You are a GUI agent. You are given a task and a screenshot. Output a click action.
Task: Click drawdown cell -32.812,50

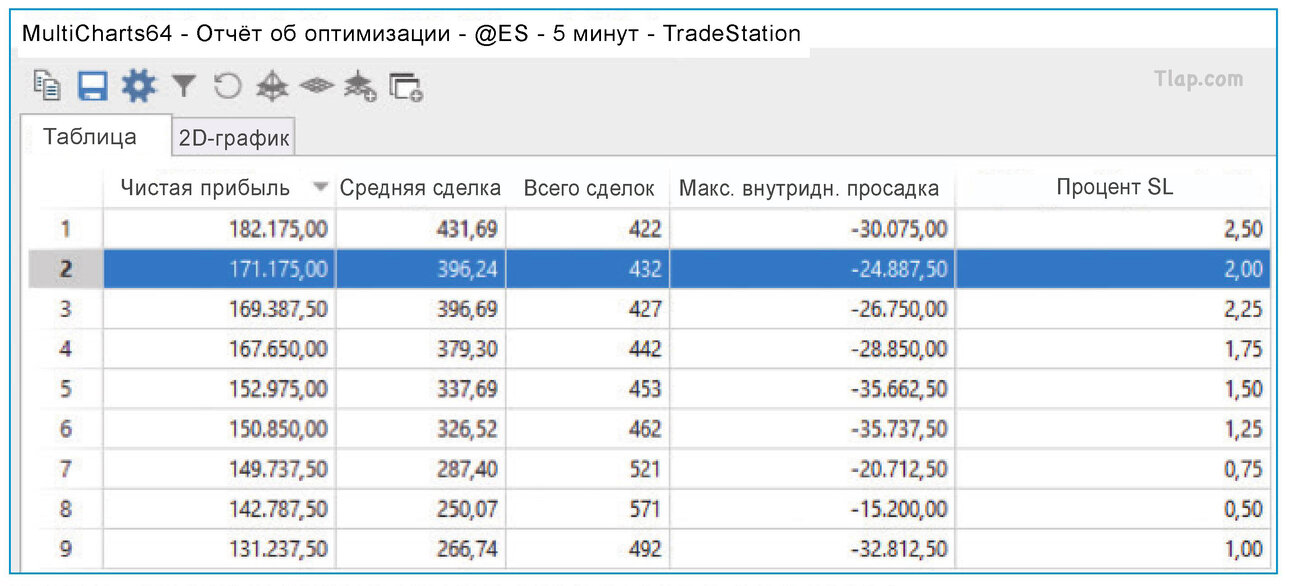tap(812, 549)
